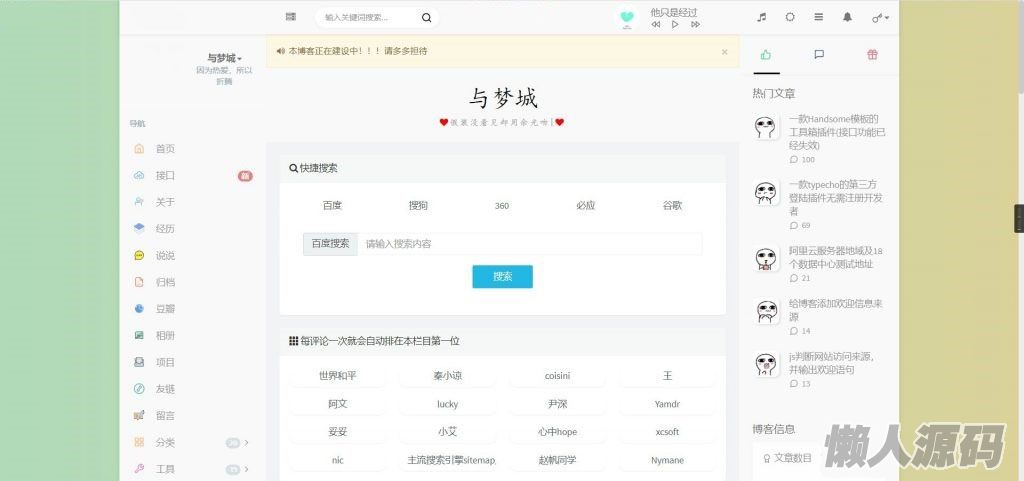
Task: Click the 请输入搜索内容 input field
Action: 530,244
